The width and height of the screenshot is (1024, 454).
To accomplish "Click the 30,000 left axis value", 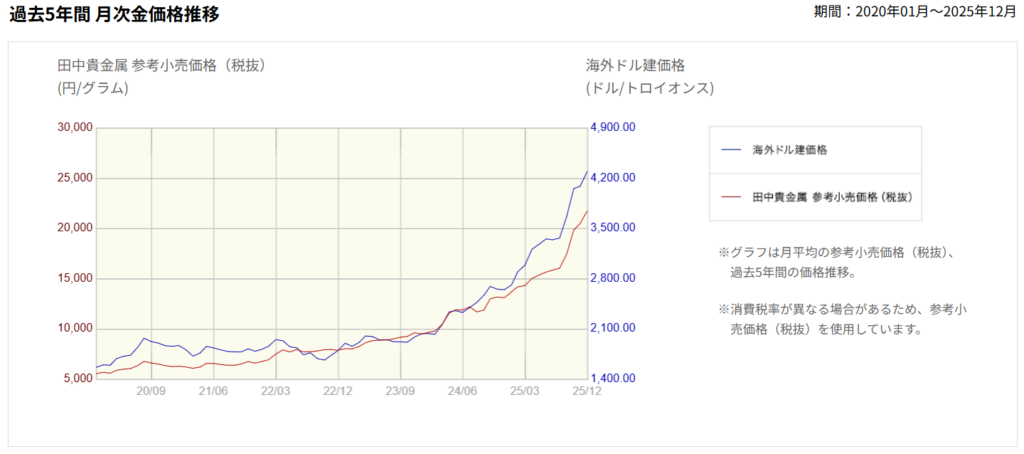I will [x=74, y=128].
